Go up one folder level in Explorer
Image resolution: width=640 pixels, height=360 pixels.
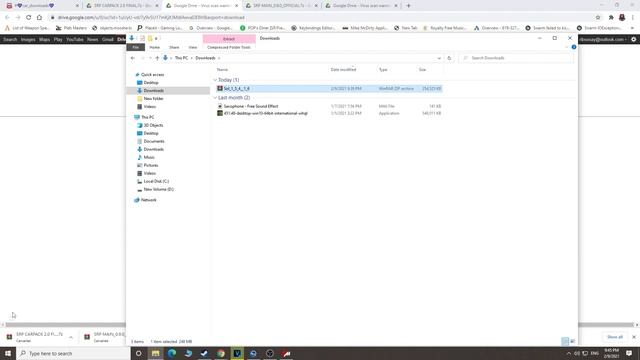(157, 58)
